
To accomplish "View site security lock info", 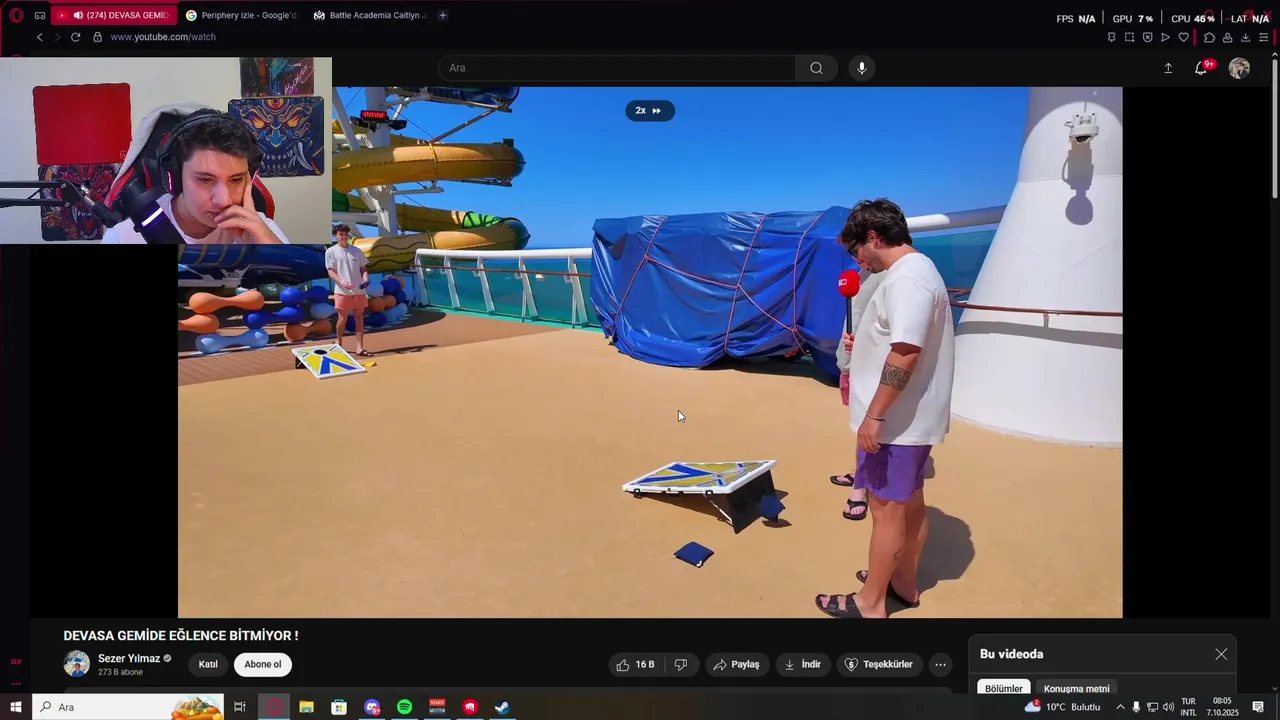I will (97, 37).
